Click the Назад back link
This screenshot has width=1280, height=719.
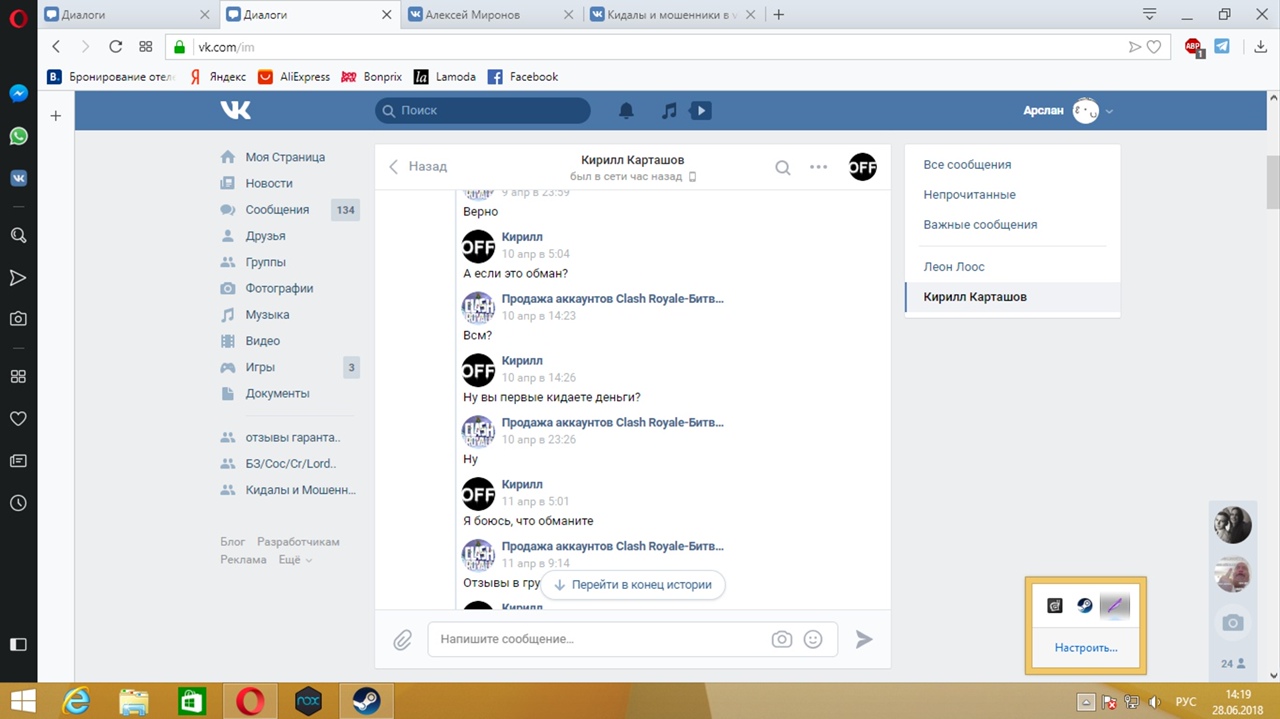[x=418, y=166]
